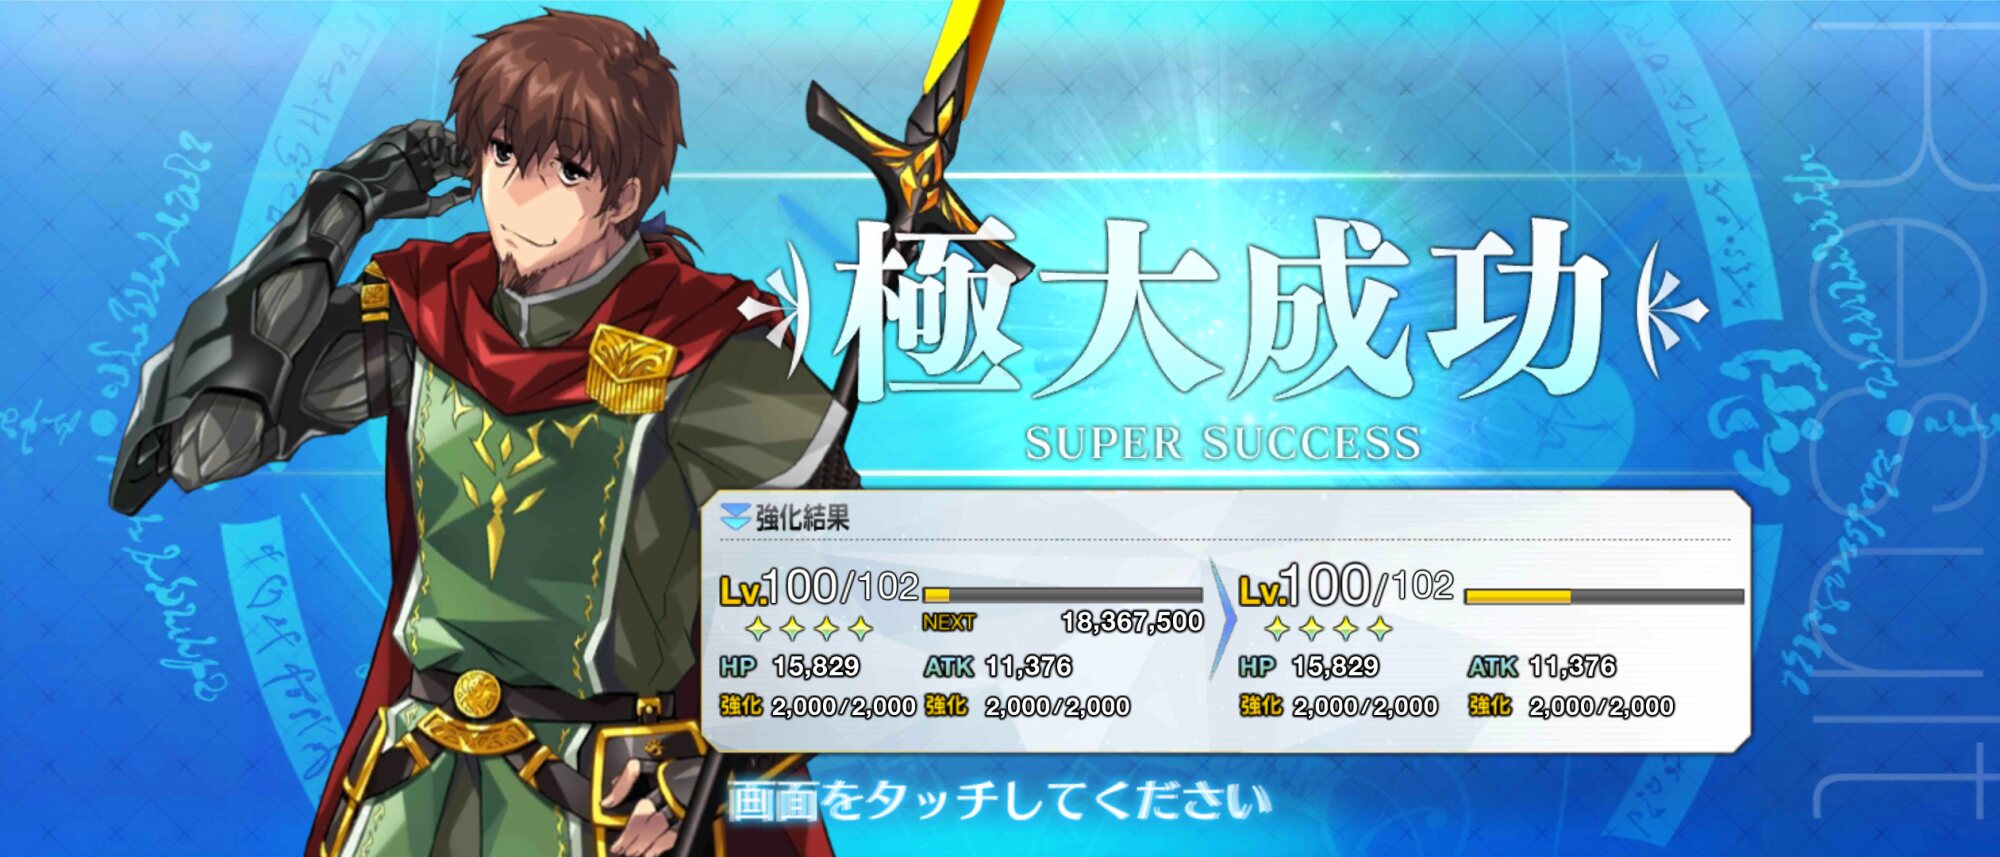This screenshot has height=857, width=2000.
Task: Click the NEXT experience label
Action: point(948,623)
